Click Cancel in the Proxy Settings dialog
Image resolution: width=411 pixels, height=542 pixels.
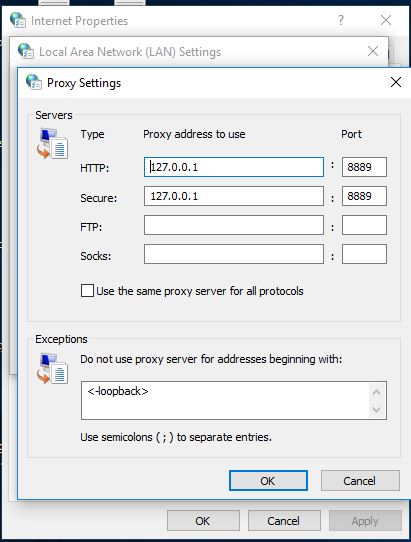coord(360,480)
